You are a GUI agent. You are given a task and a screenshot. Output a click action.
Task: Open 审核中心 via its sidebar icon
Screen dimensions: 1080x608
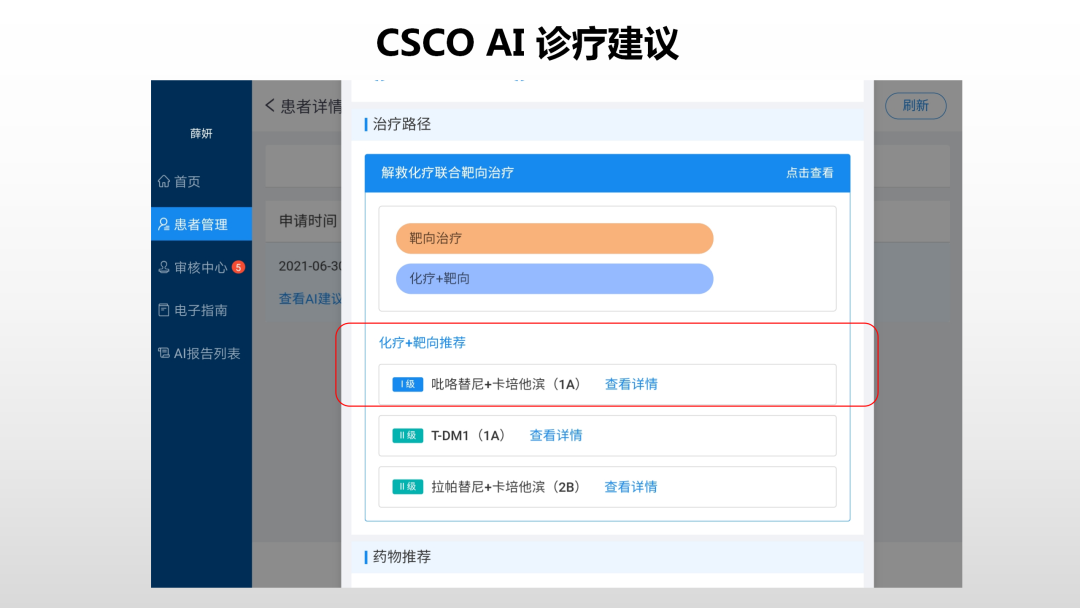pos(164,268)
